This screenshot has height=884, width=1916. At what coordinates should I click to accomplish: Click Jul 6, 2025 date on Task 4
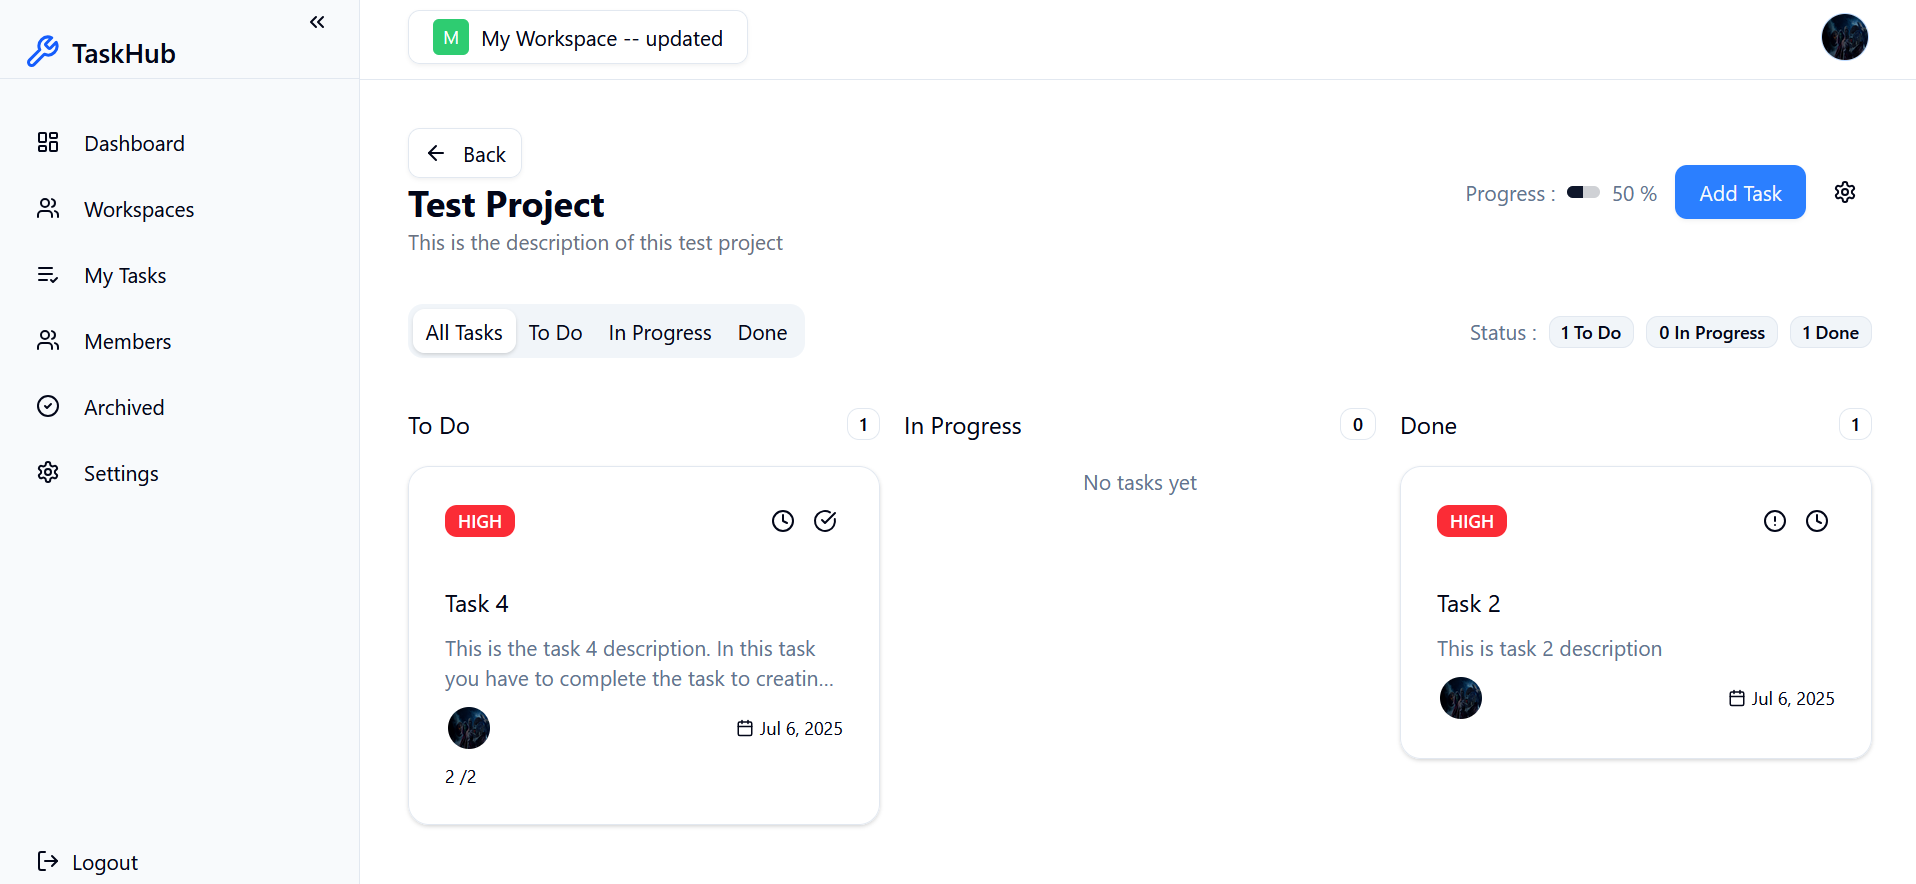[801, 729]
